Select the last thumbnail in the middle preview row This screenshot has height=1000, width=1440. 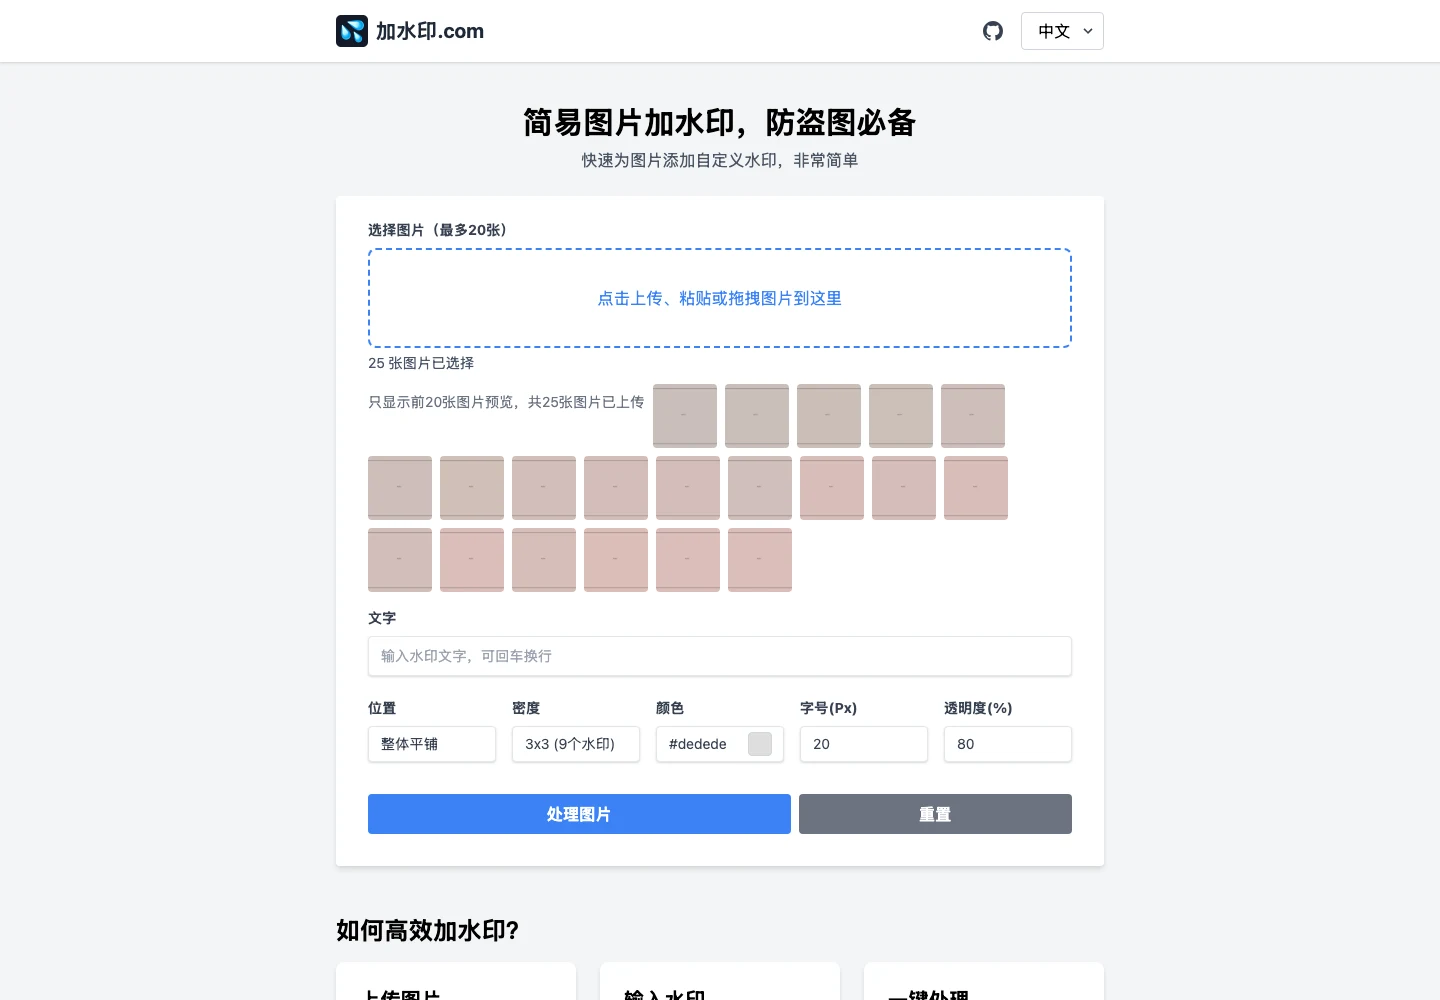click(x=976, y=488)
